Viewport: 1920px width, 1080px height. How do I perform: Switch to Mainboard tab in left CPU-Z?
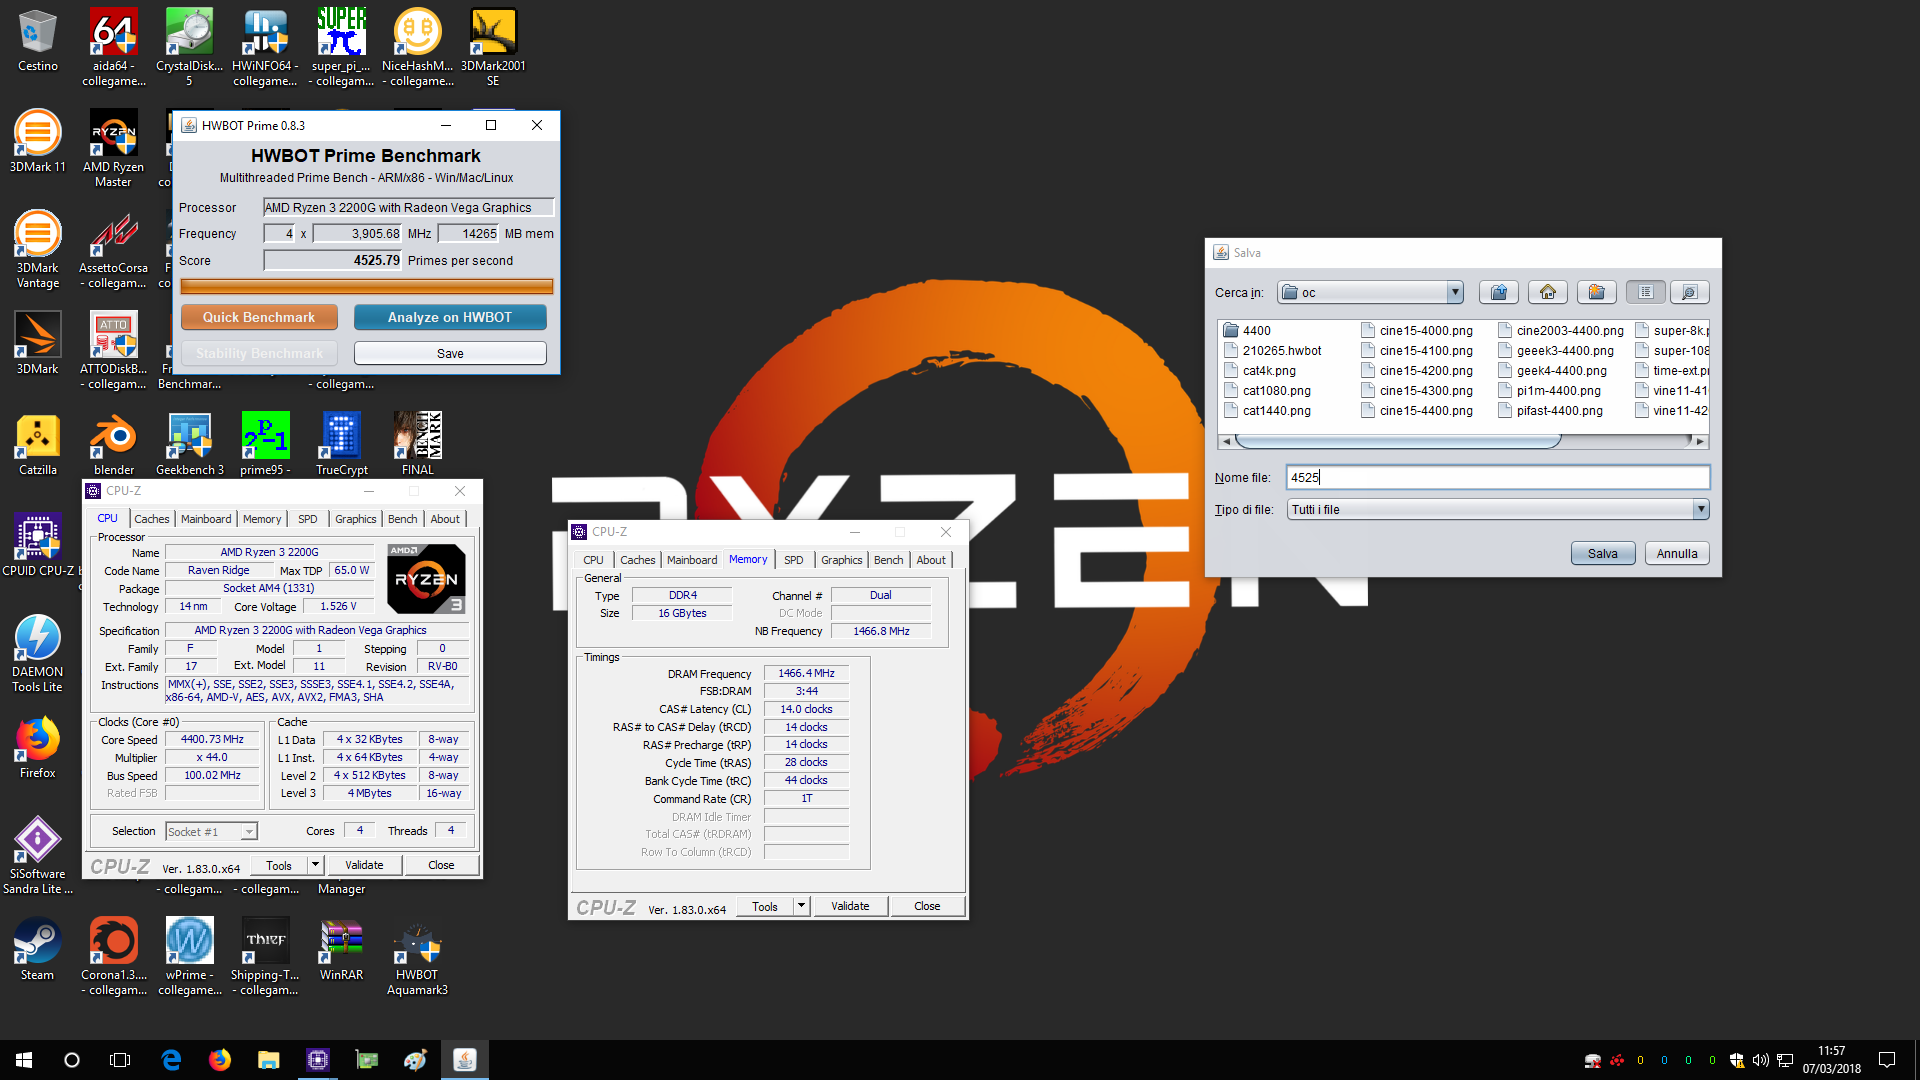pyautogui.click(x=206, y=519)
